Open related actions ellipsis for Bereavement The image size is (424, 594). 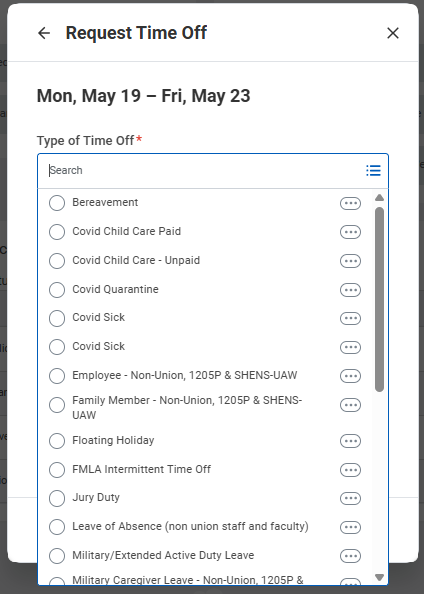350,203
